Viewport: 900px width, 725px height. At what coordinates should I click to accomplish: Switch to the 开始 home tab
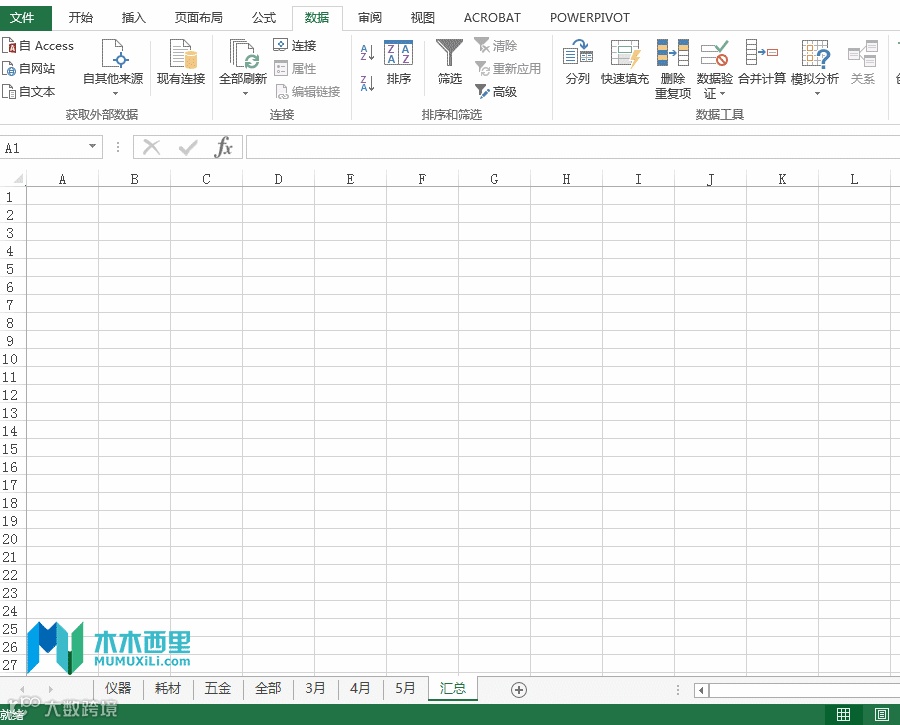[80, 18]
